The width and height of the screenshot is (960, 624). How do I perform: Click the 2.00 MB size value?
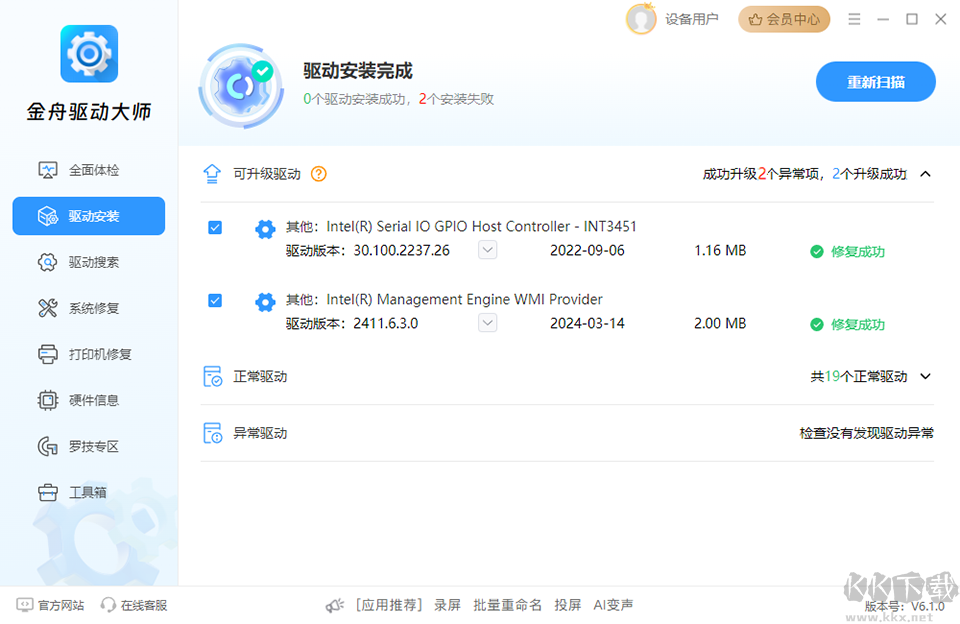pyautogui.click(x=720, y=323)
